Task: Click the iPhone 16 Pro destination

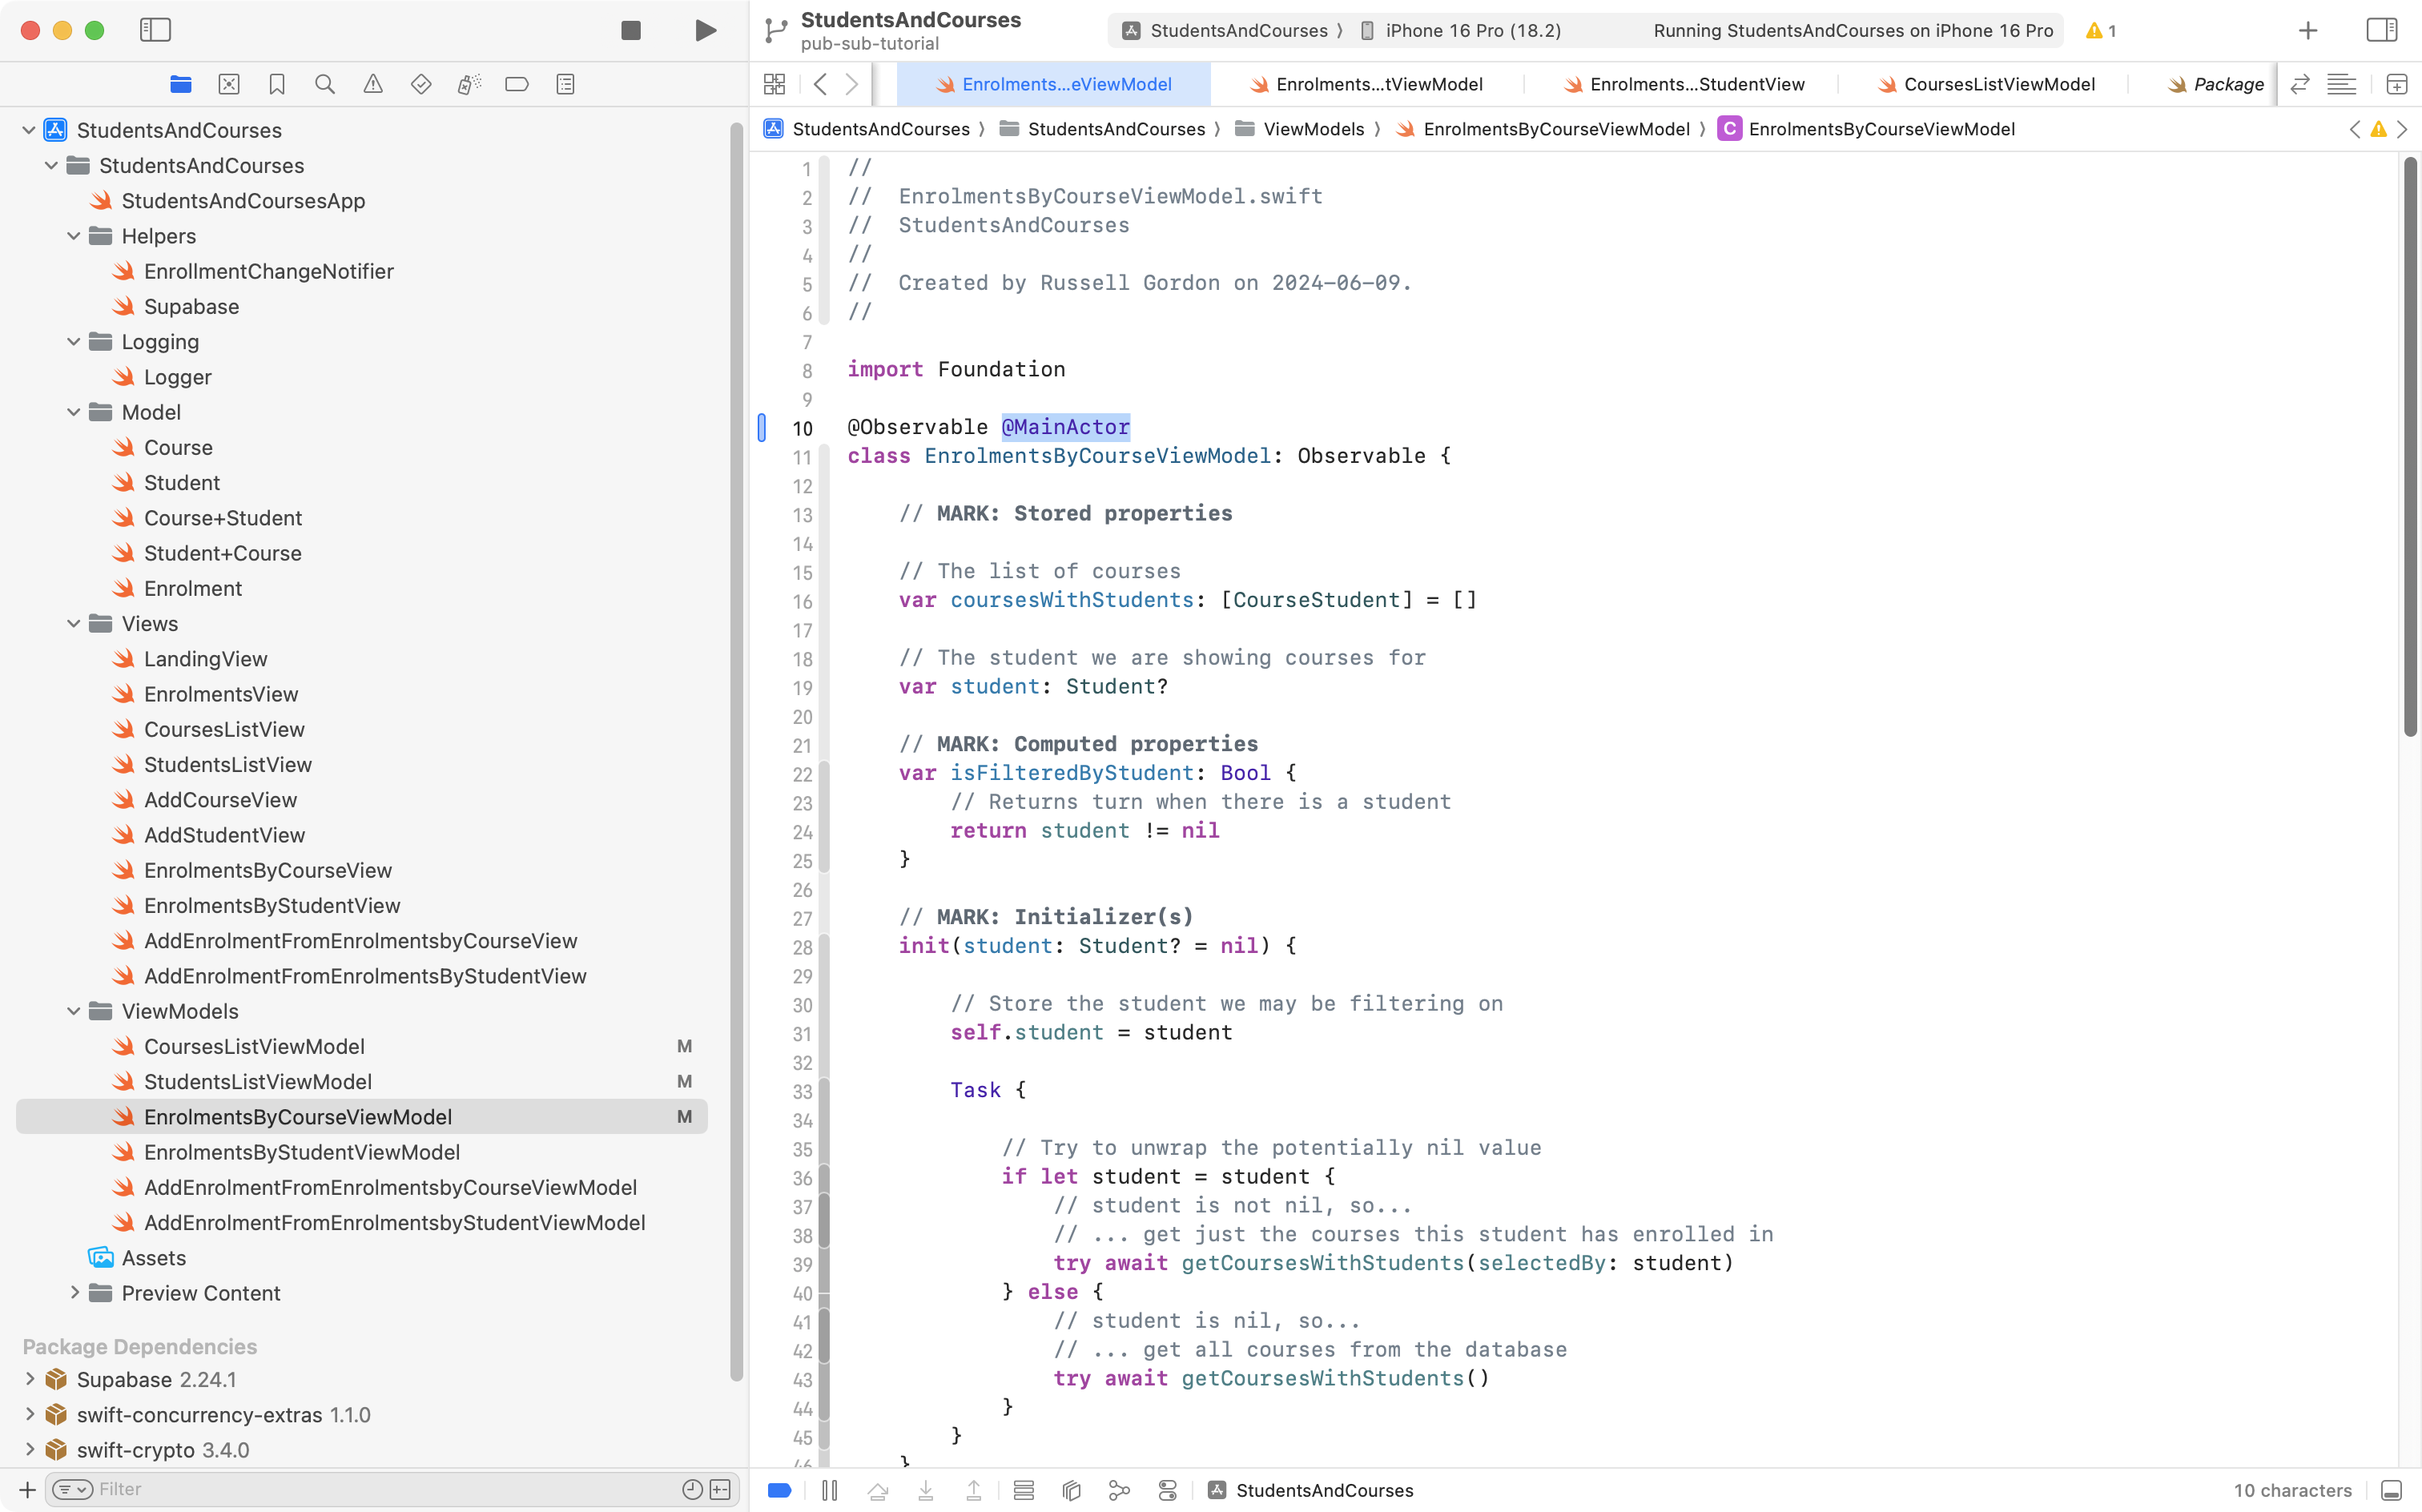Action: coord(1472,30)
